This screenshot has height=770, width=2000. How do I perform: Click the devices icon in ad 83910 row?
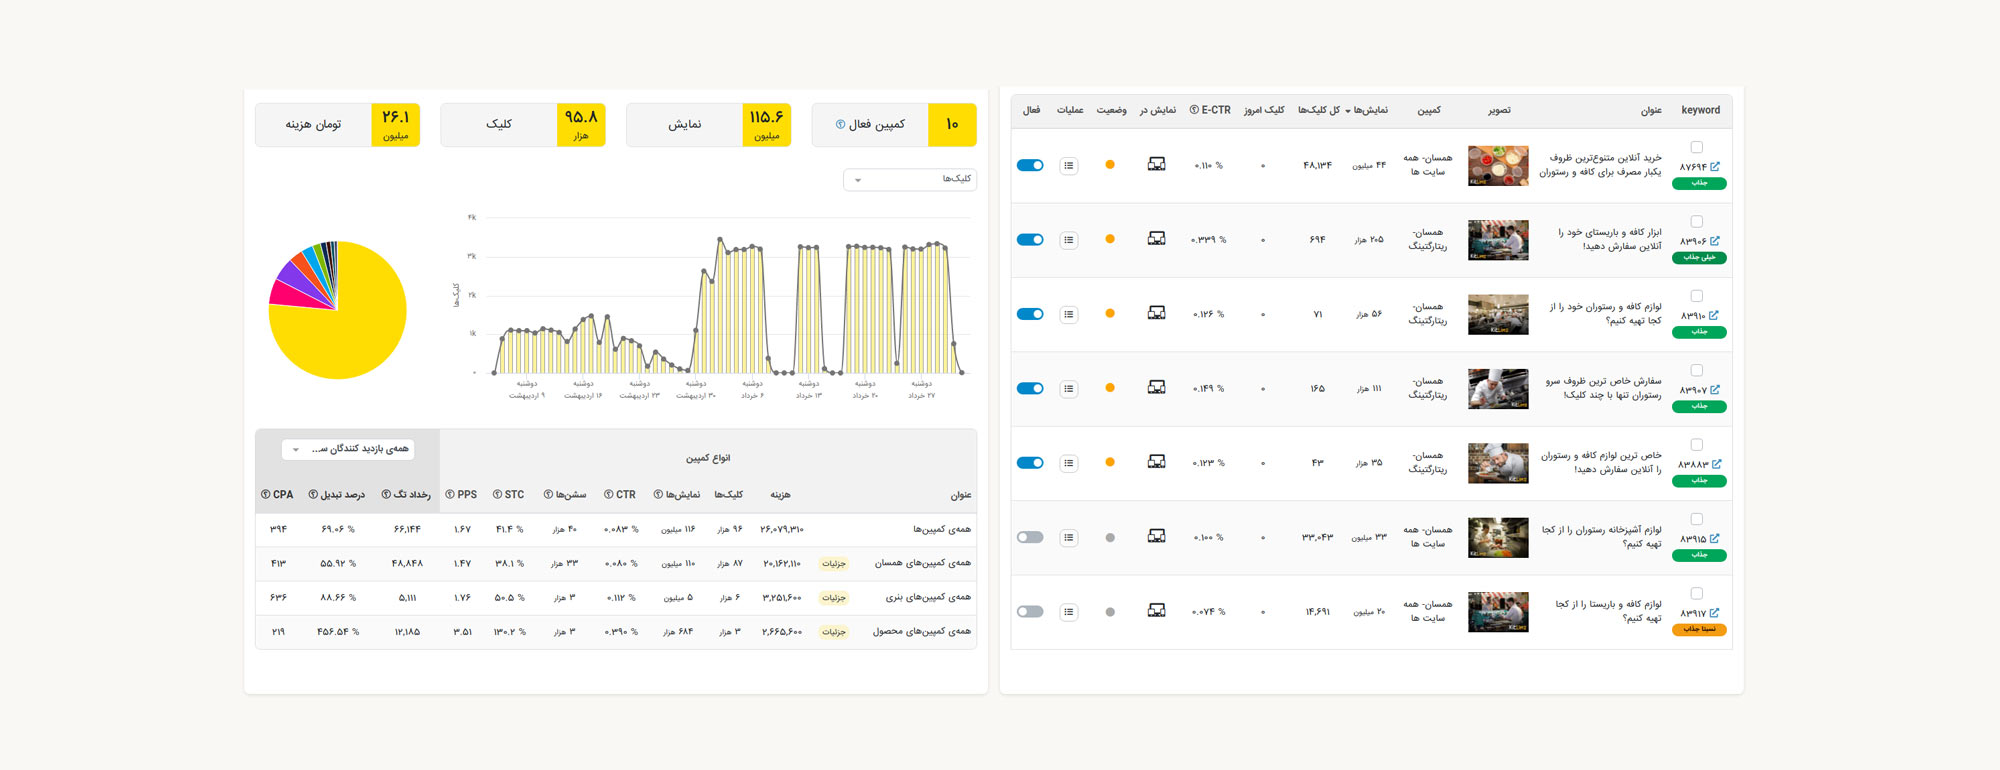1156,313
